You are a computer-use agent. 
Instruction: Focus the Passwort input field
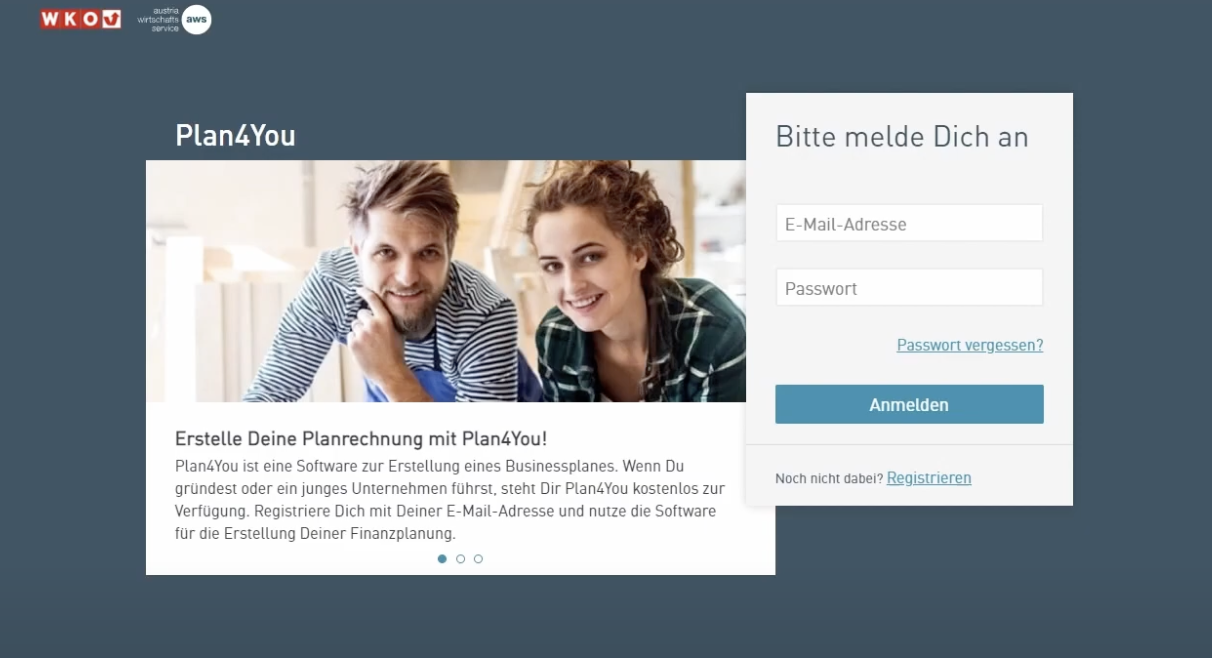[x=909, y=287]
